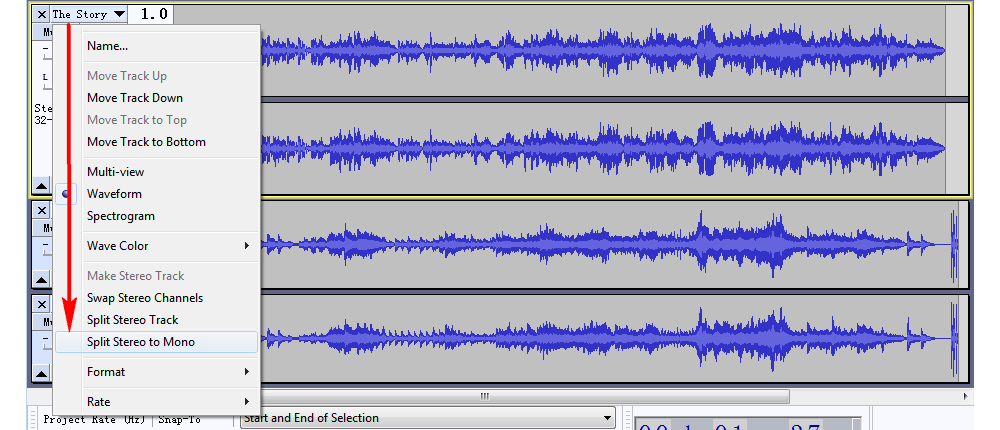Choose Split Stereo Track
This screenshot has height=430, width=1000.
156,320
